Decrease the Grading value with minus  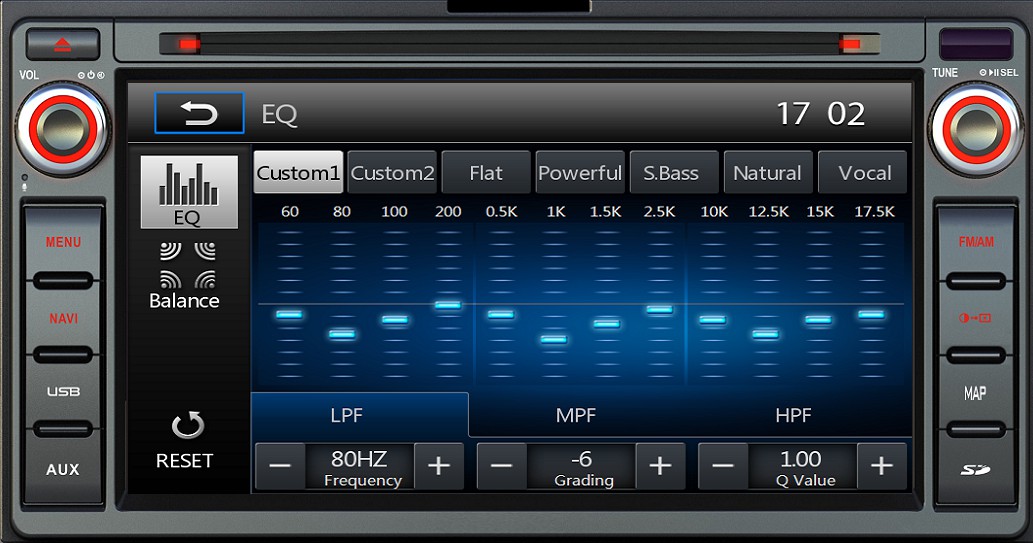pyautogui.click(x=502, y=466)
